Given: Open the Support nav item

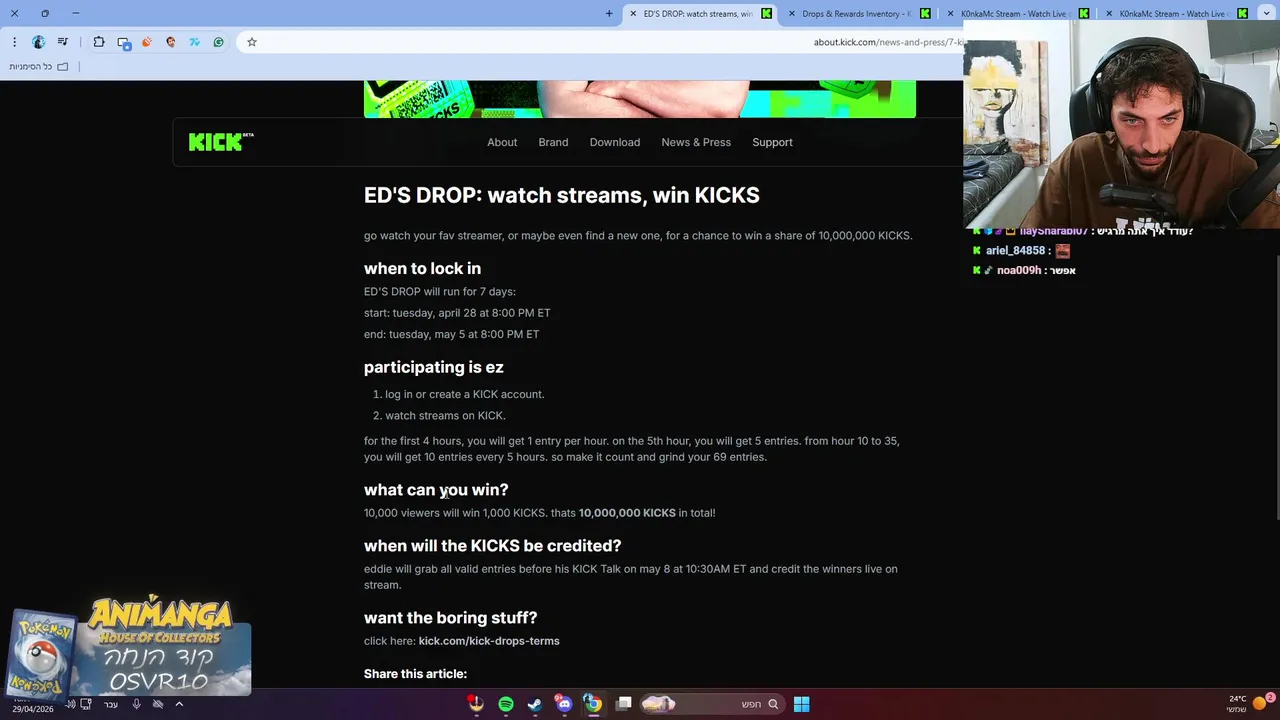Looking at the screenshot, I should click(772, 142).
